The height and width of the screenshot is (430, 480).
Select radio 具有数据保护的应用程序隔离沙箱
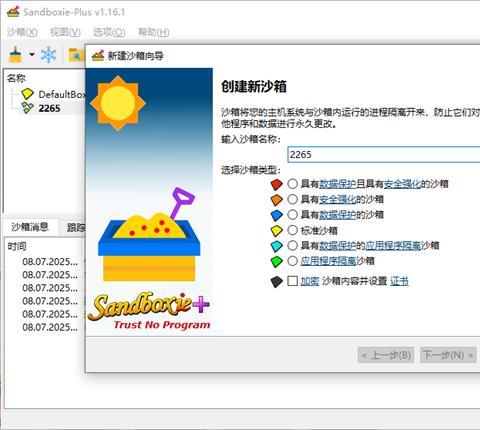coord(292,246)
